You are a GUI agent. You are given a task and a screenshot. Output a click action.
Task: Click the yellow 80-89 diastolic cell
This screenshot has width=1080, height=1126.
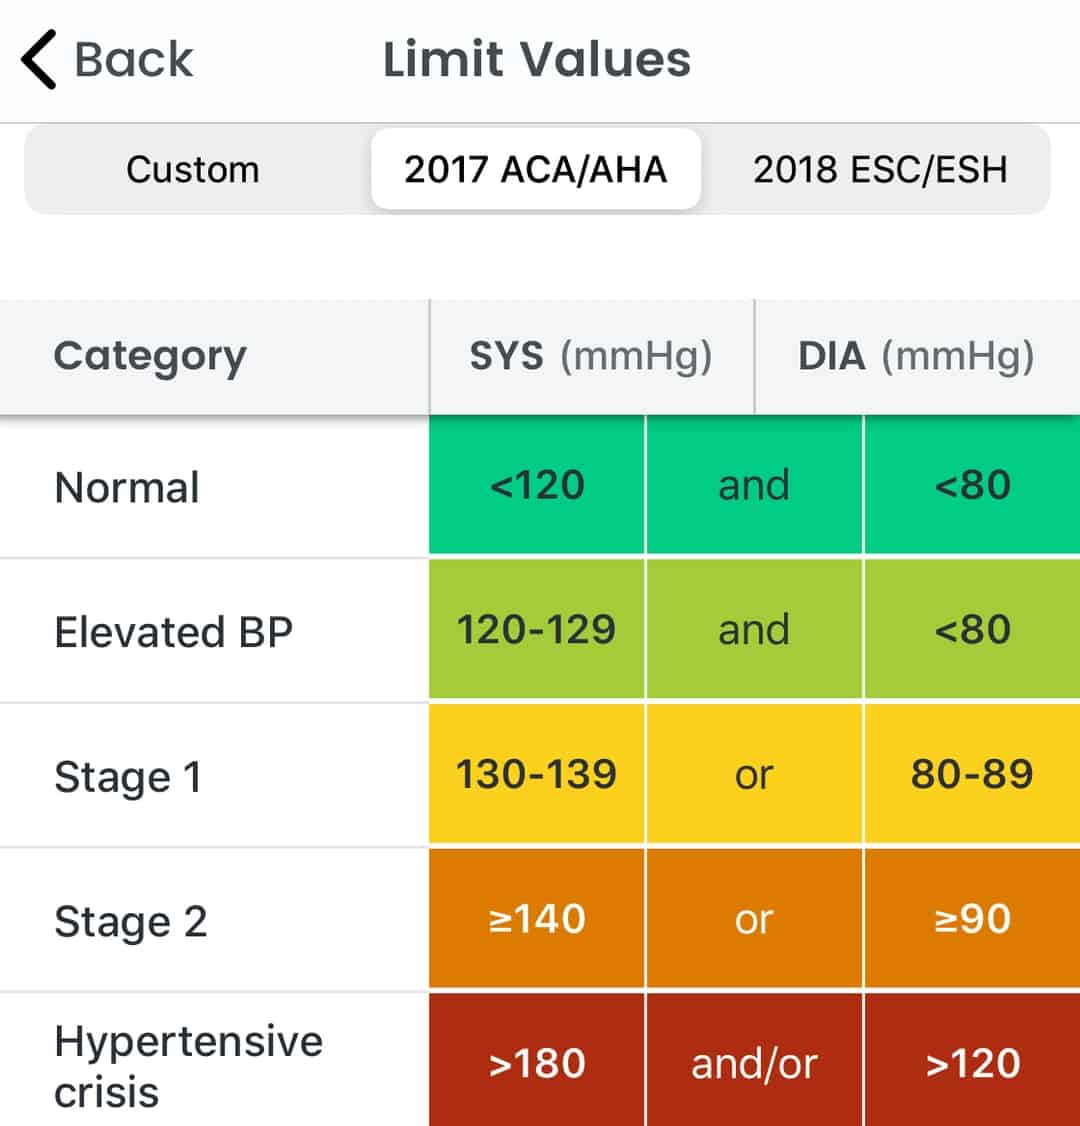tap(973, 775)
